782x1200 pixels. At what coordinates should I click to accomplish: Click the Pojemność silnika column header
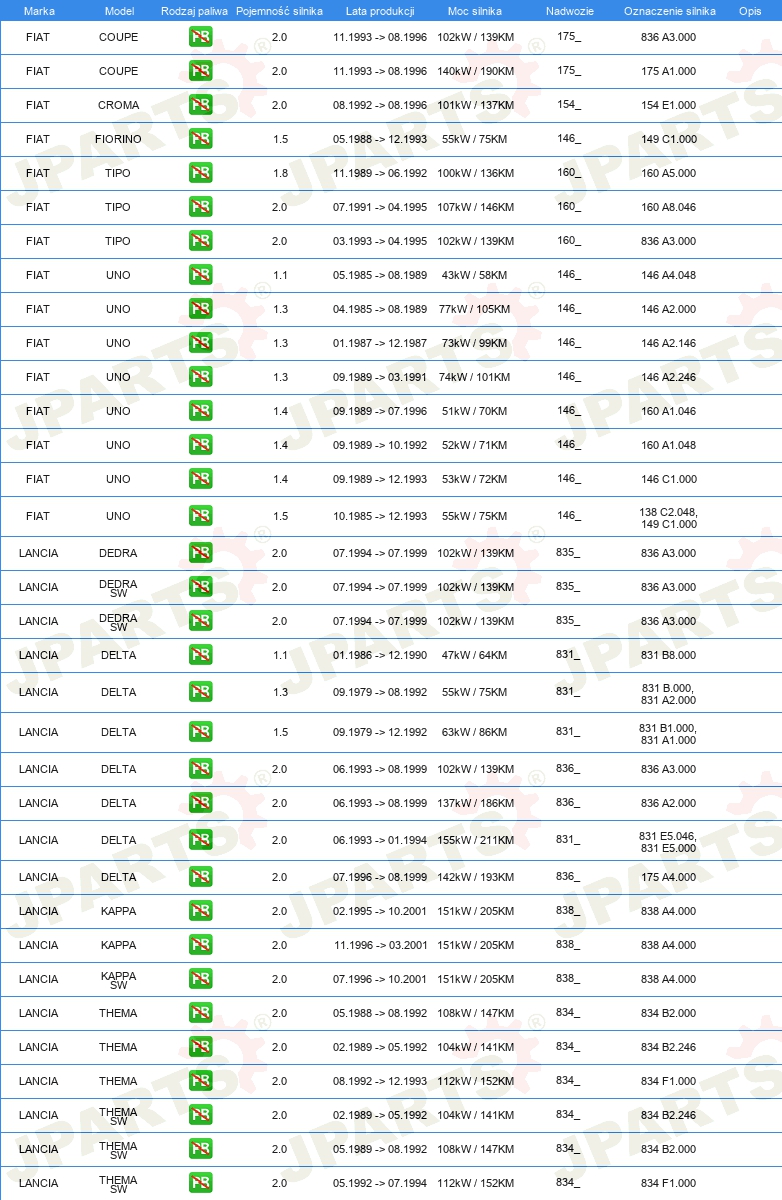(x=279, y=11)
